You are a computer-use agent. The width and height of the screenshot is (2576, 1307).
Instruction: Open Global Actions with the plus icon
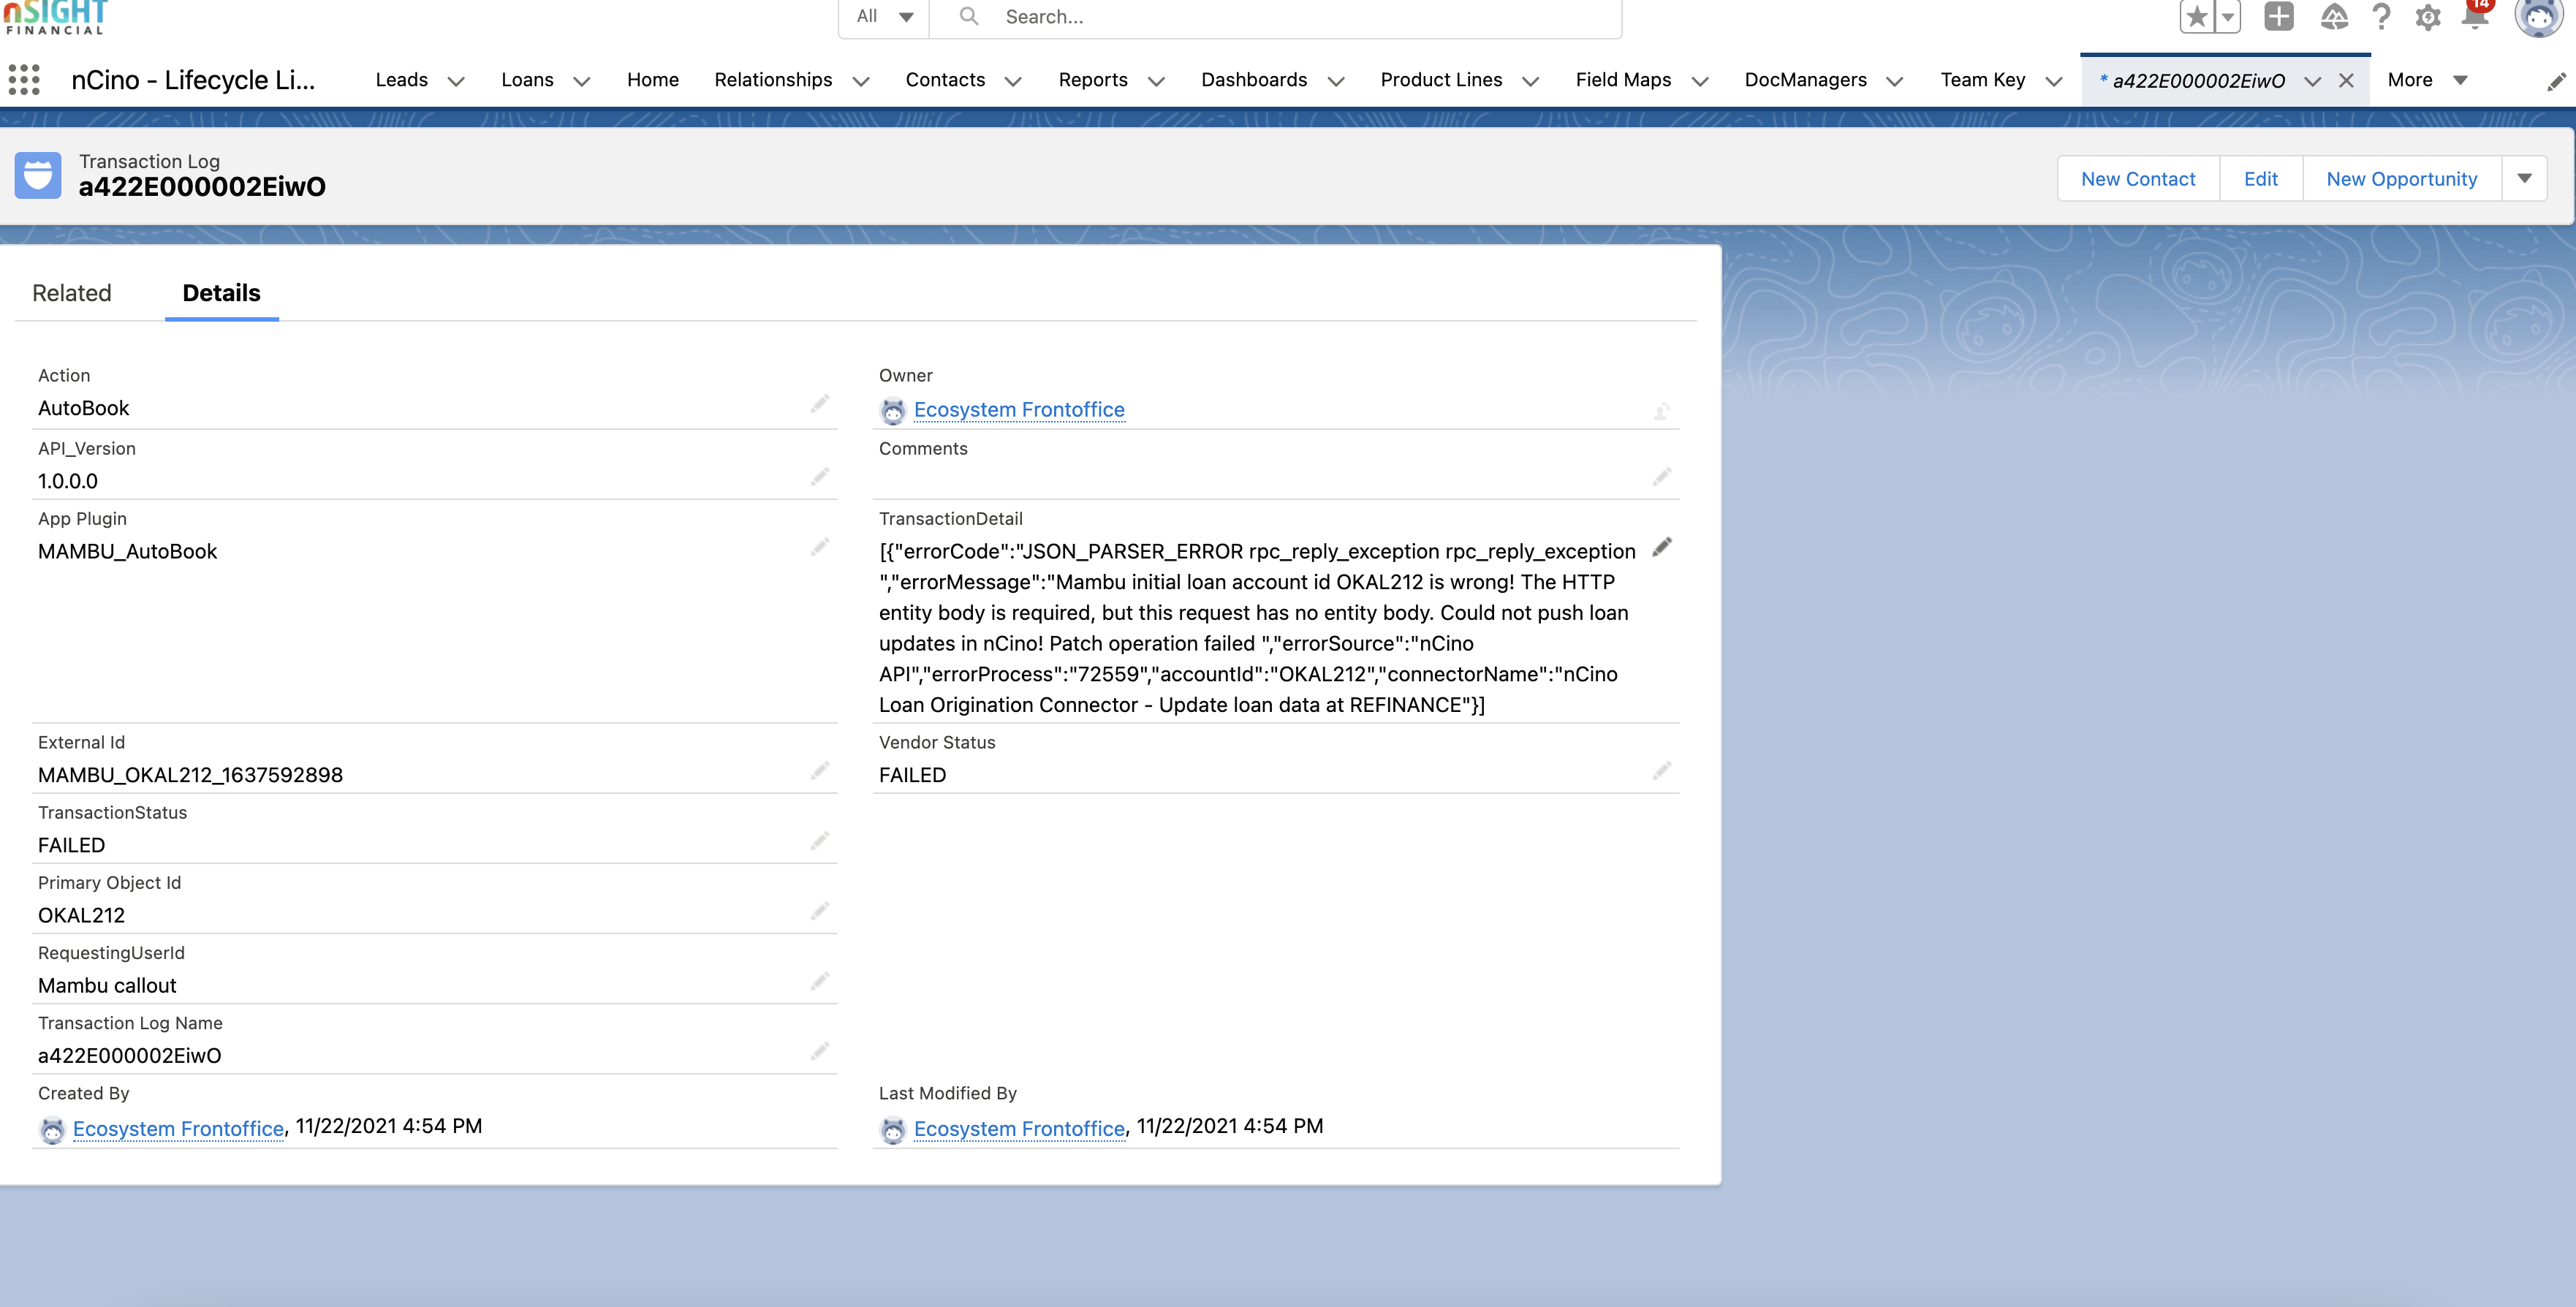tap(2280, 17)
